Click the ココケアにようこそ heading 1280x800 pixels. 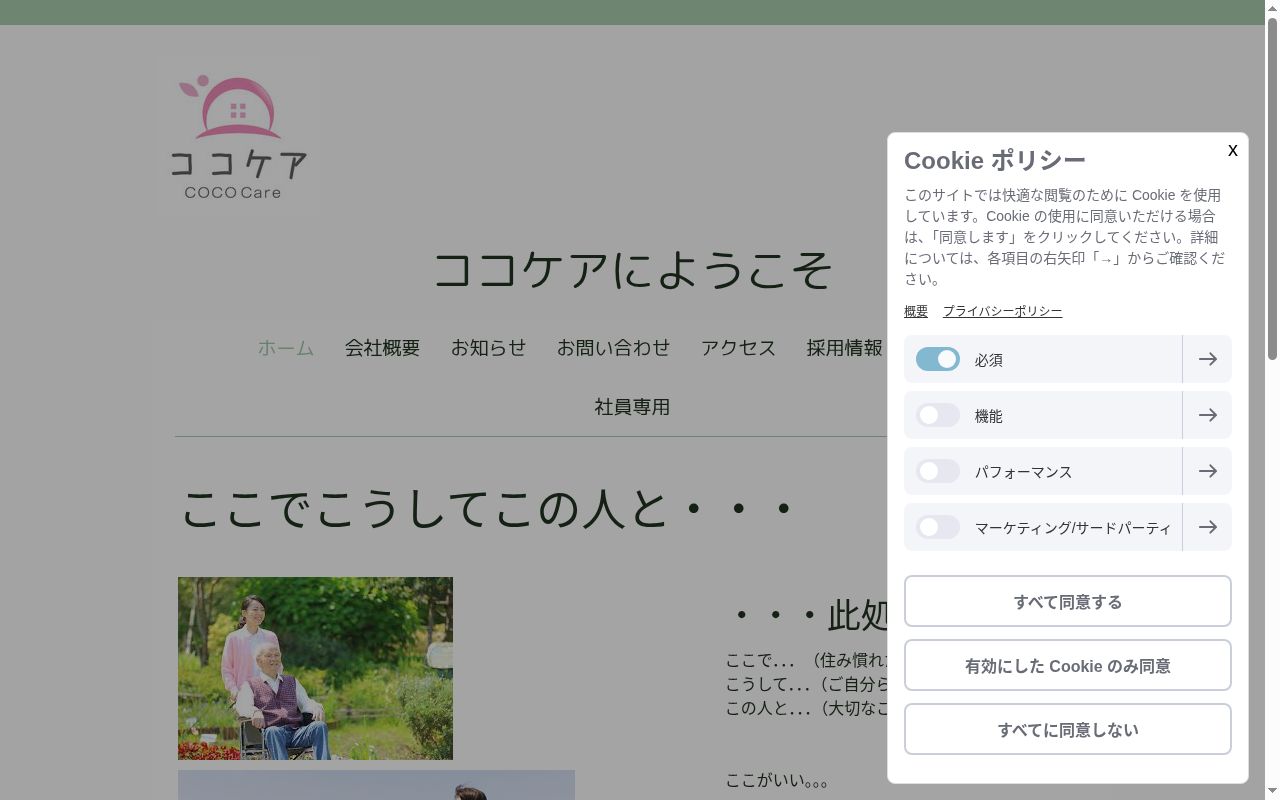point(632,270)
